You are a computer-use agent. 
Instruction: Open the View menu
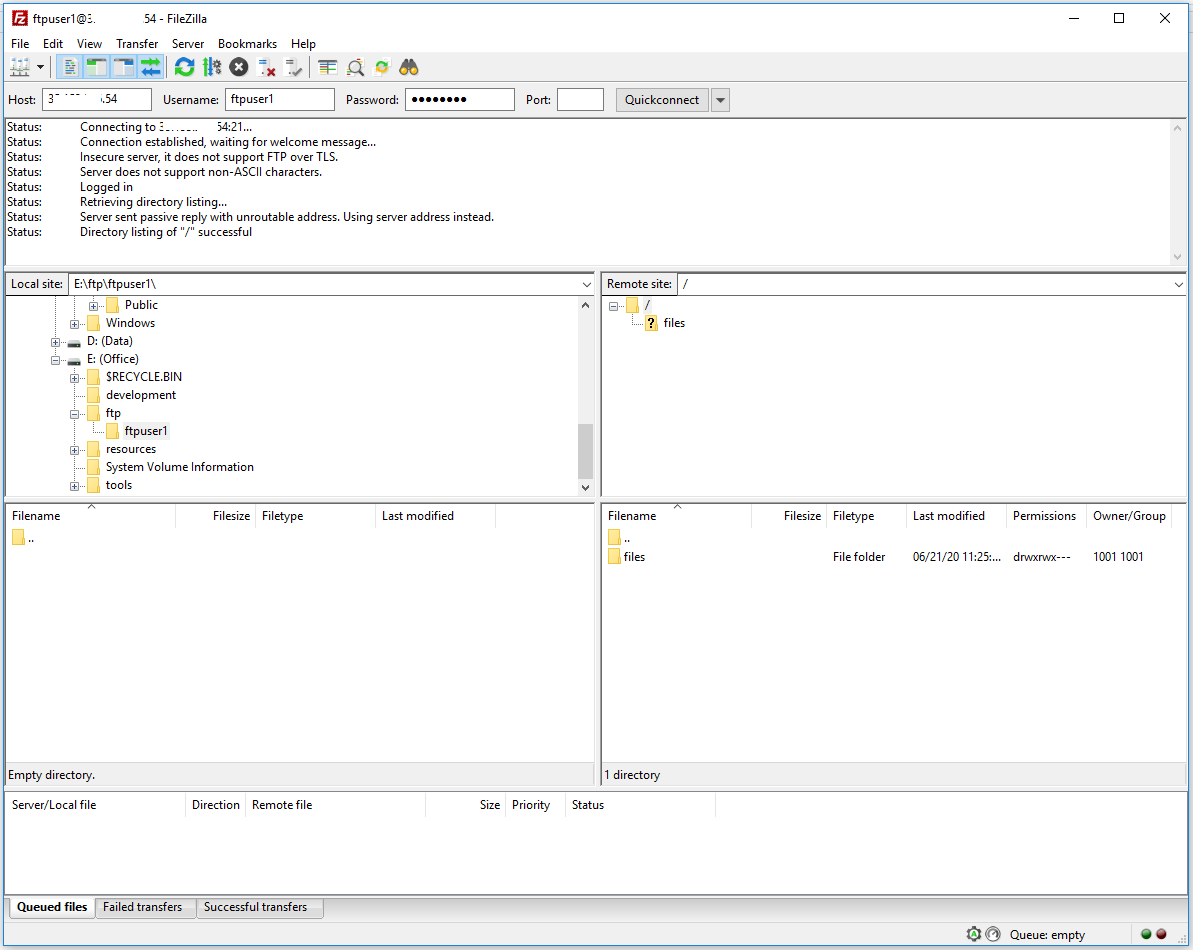point(89,43)
